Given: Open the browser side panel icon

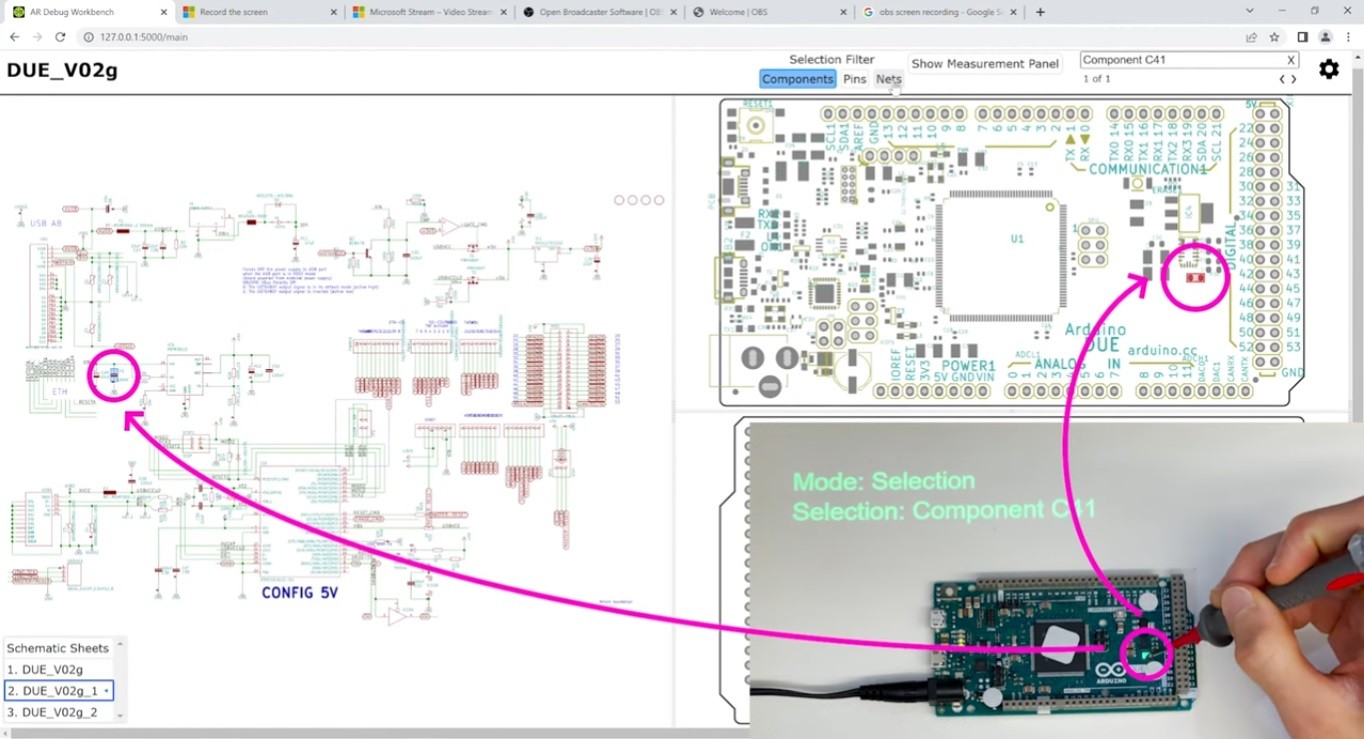Looking at the screenshot, I should (1302, 37).
